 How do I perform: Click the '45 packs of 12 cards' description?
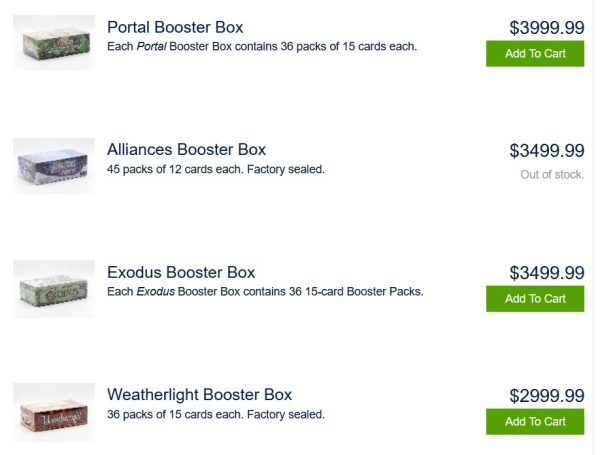point(215,169)
